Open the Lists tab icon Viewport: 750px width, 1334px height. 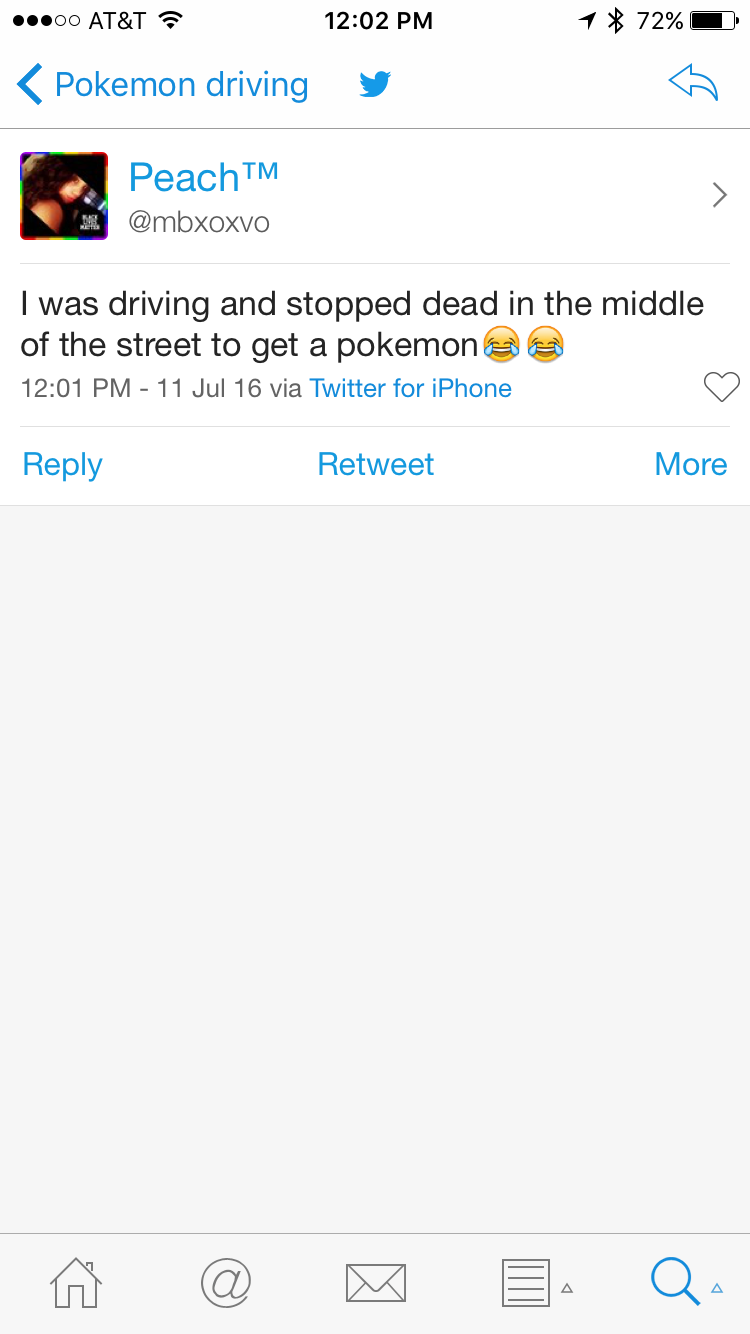tap(526, 1282)
